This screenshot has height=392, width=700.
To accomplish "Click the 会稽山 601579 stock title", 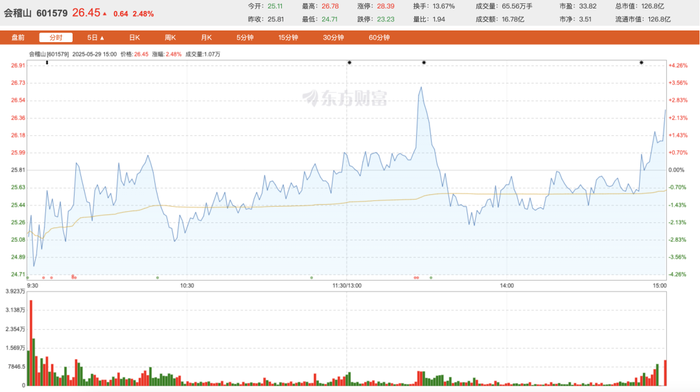I will coord(36,13).
